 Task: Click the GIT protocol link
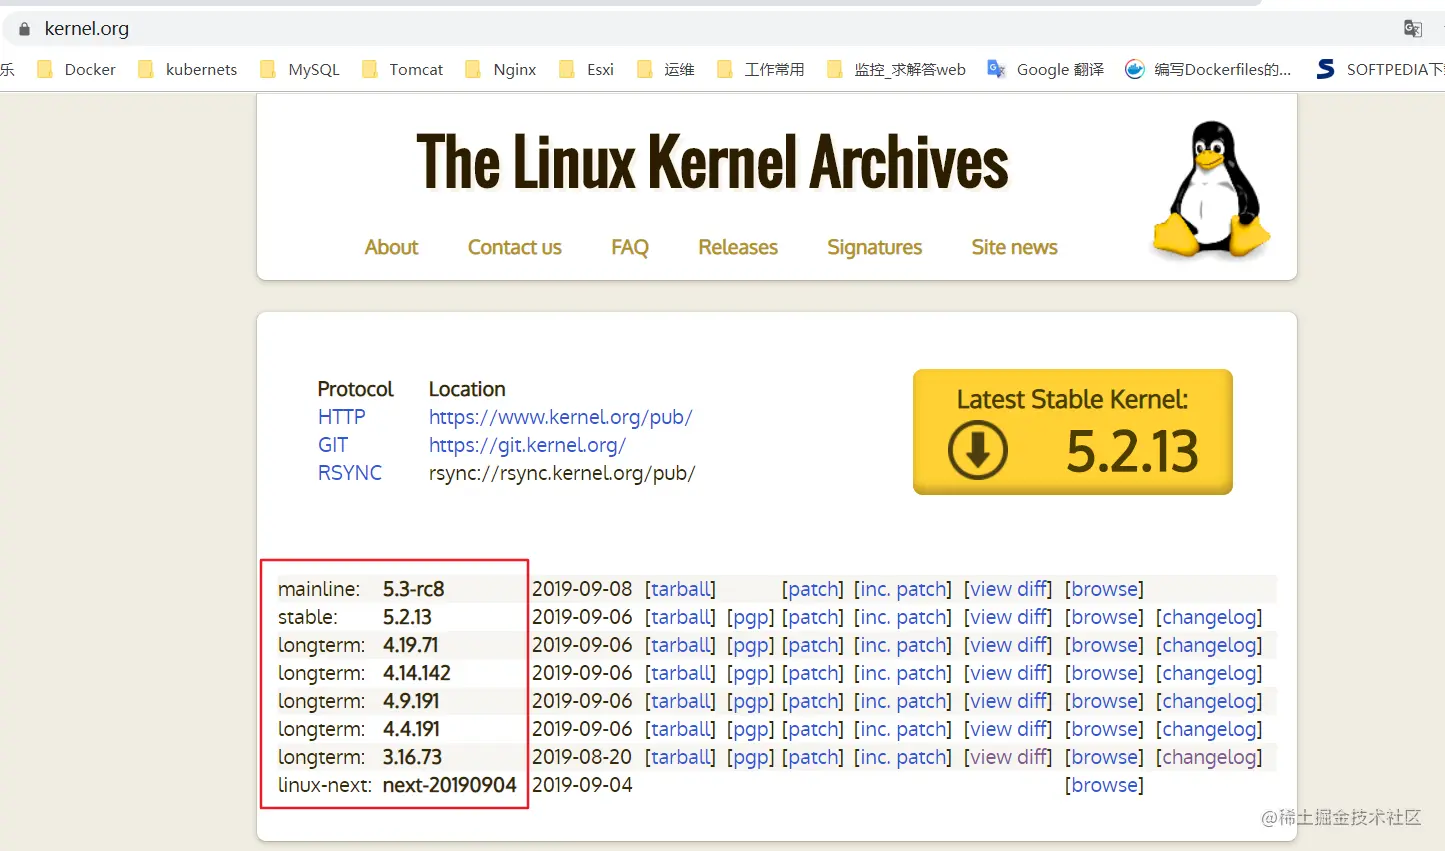click(x=333, y=445)
